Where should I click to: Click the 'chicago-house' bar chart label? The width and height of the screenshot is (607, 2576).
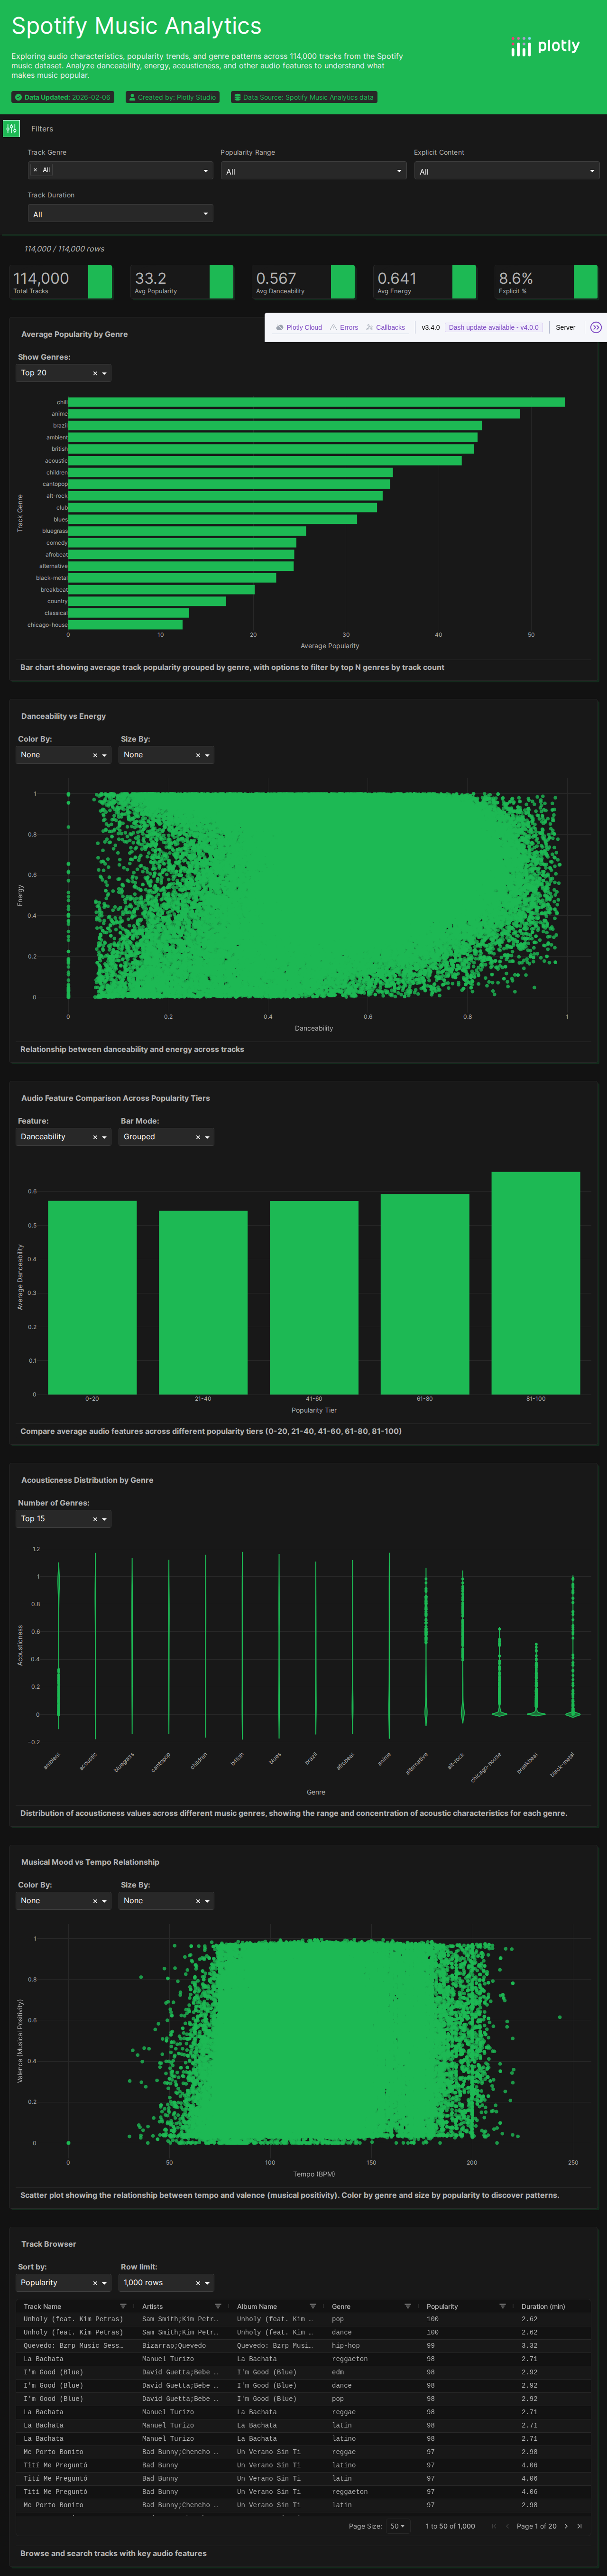[47, 625]
